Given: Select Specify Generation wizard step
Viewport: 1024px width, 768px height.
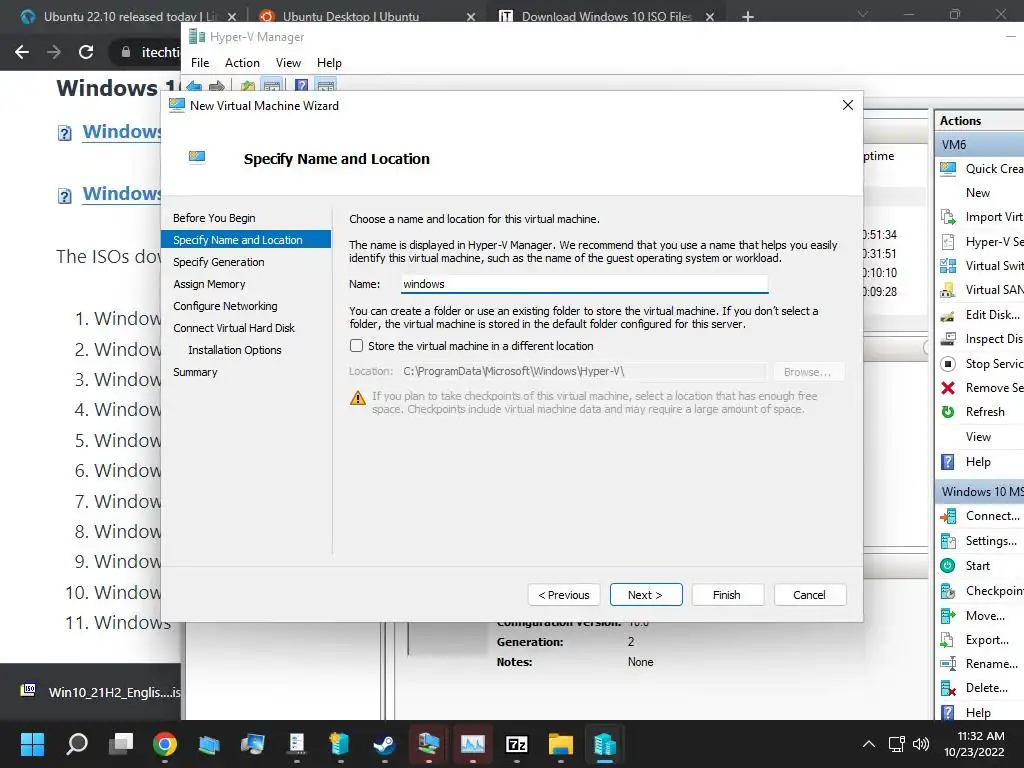Looking at the screenshot, I should point(219,262).
